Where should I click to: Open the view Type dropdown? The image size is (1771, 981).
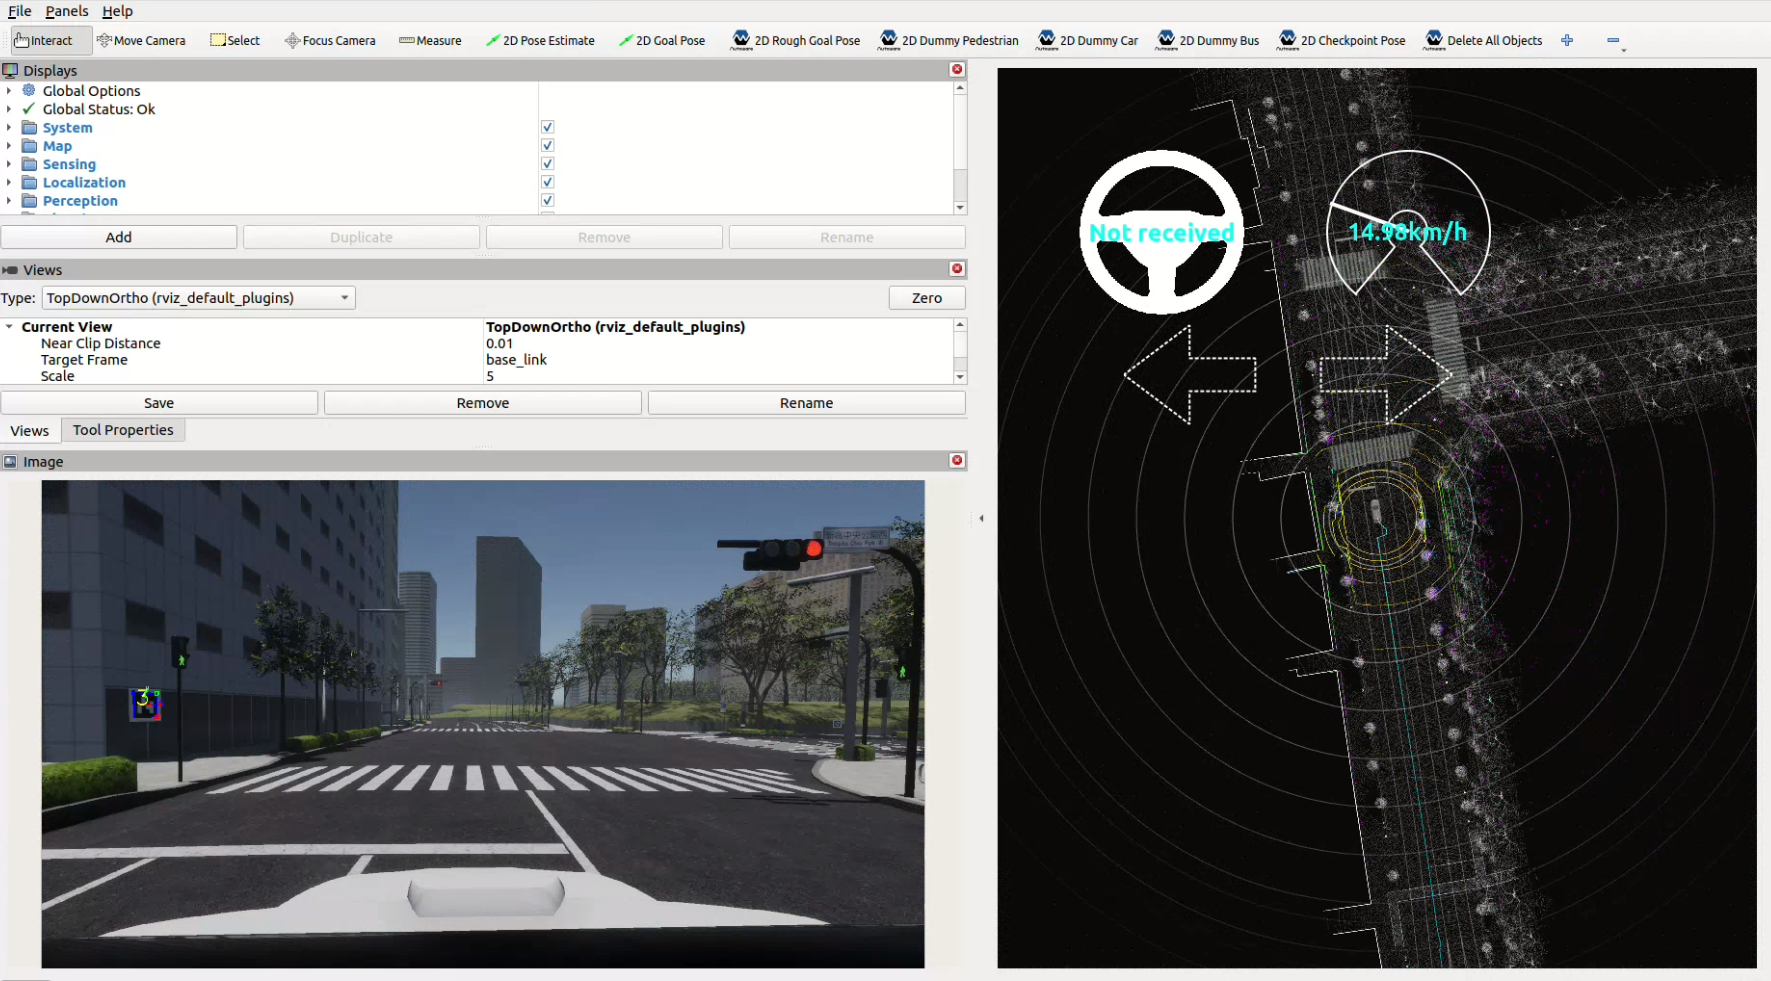(x=197, y=297)
